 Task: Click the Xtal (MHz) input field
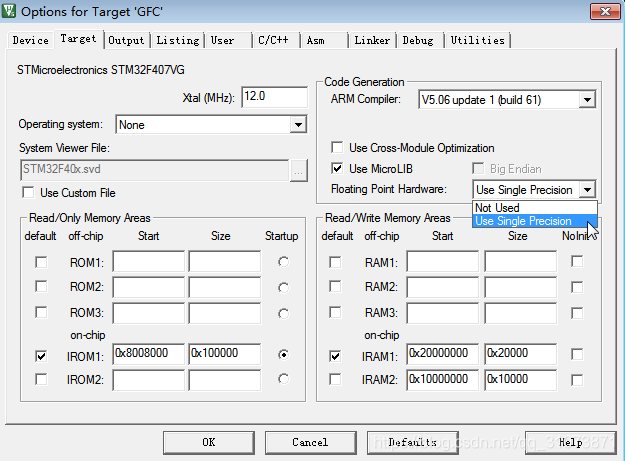point(274,97)
